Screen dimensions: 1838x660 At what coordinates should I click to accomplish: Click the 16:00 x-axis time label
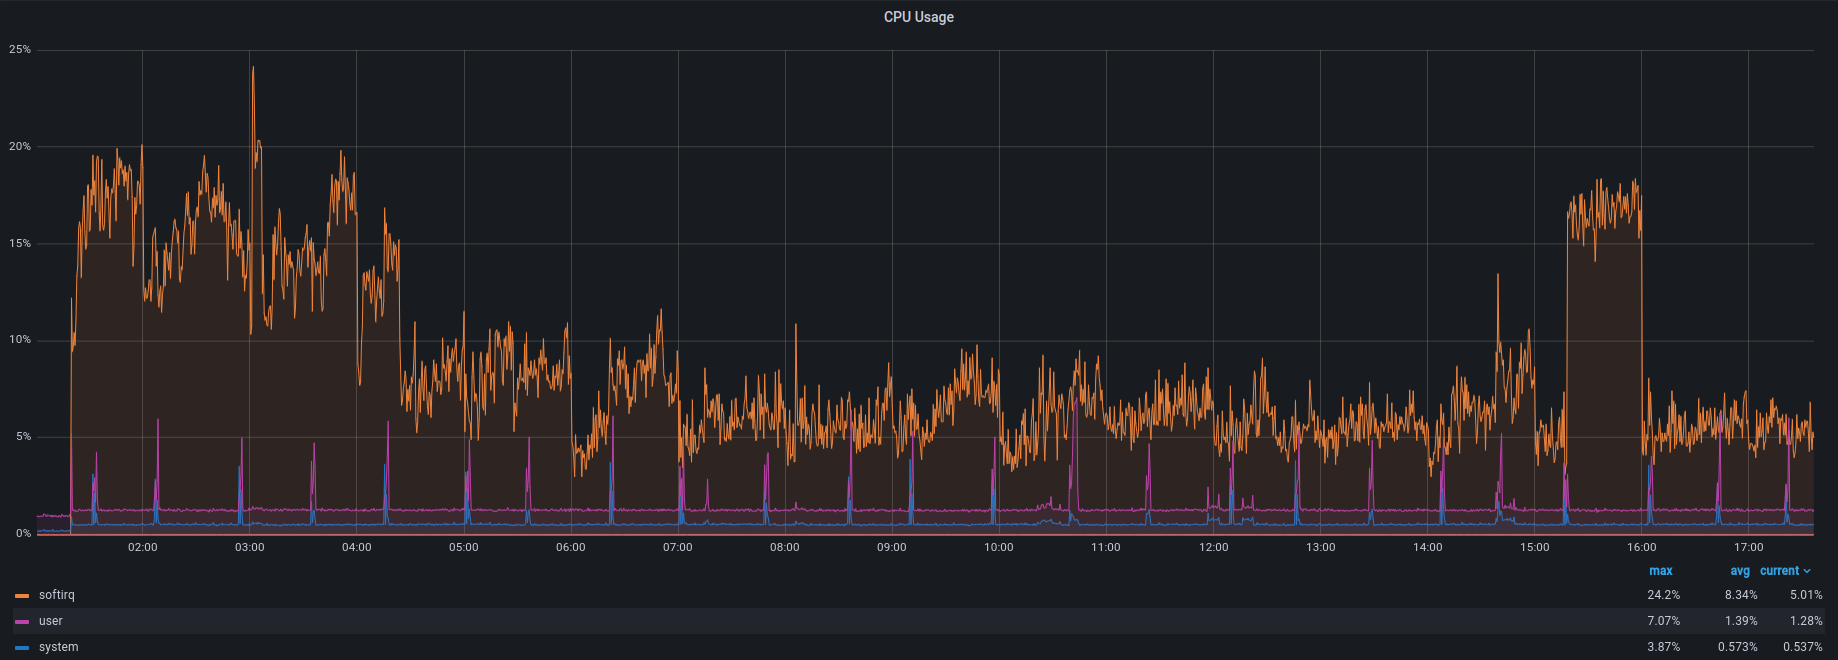pos(1641,547)
